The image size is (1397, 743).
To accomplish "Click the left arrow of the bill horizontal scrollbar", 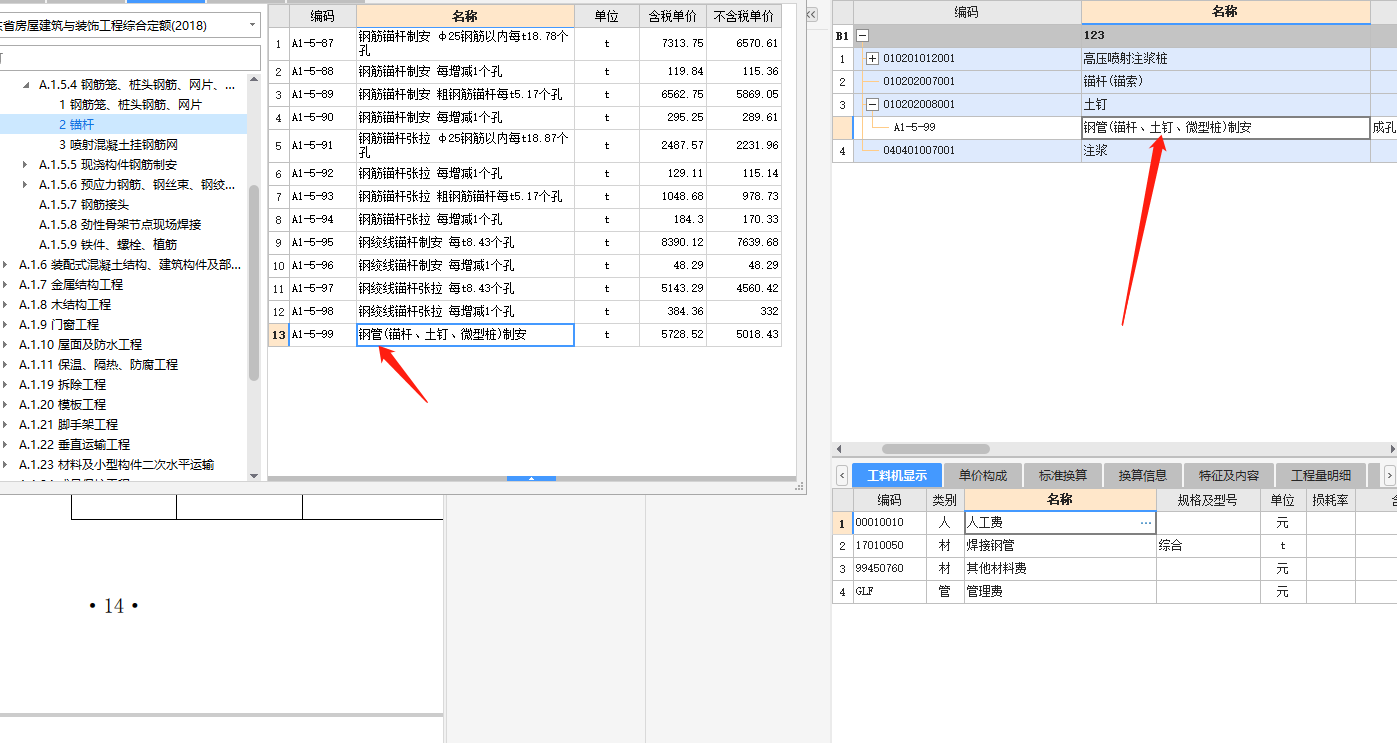I will pos(839,449).
